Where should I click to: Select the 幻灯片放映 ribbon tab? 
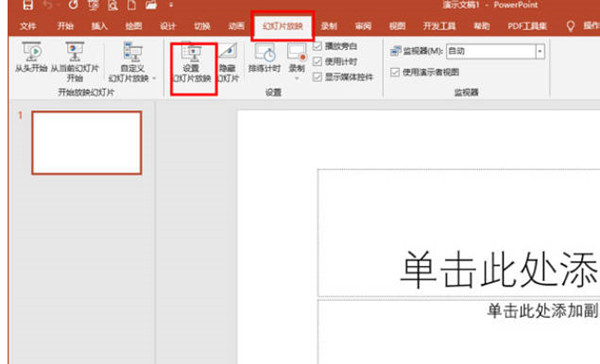click(x=283, y=26)
